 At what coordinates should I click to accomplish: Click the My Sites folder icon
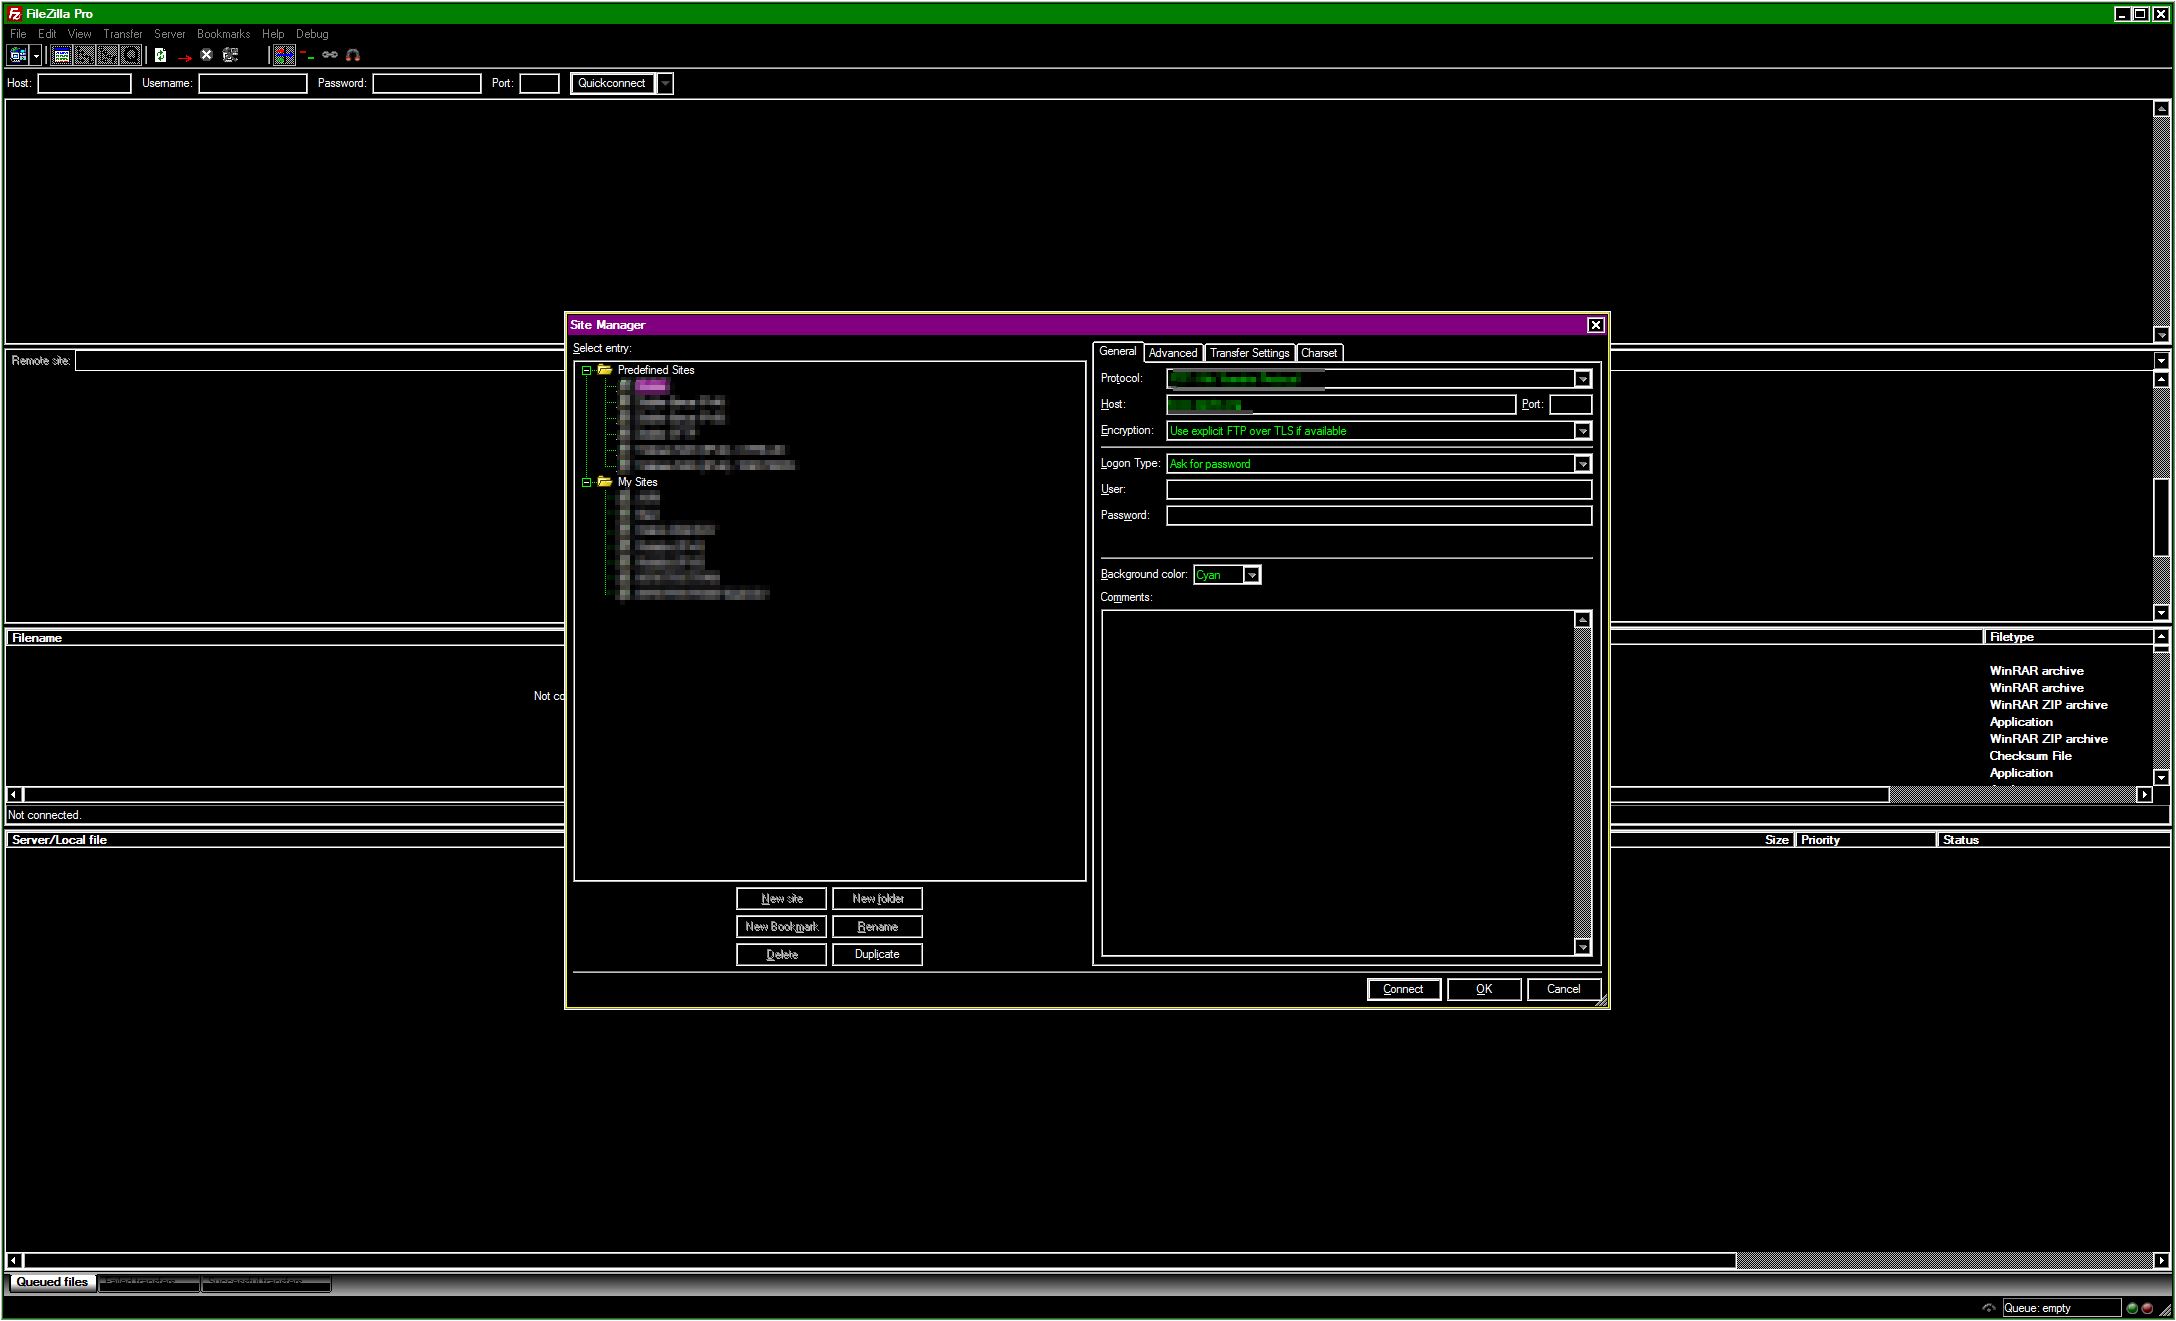[605, 481]
